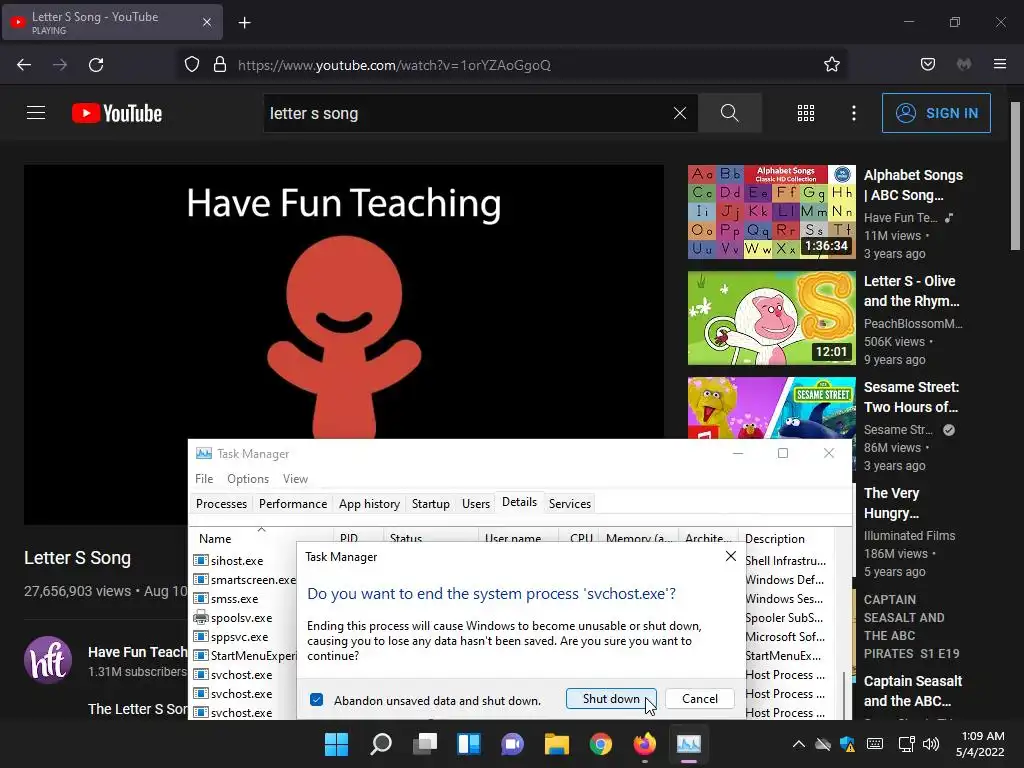Select the sppsvc.exe row

(x=245, y=636)
